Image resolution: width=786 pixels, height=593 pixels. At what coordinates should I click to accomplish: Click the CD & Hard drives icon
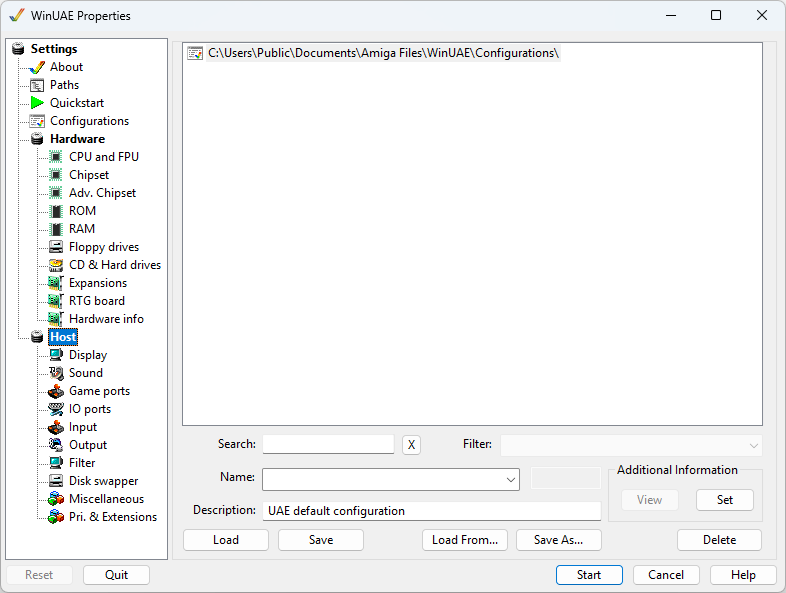(56, 265)
